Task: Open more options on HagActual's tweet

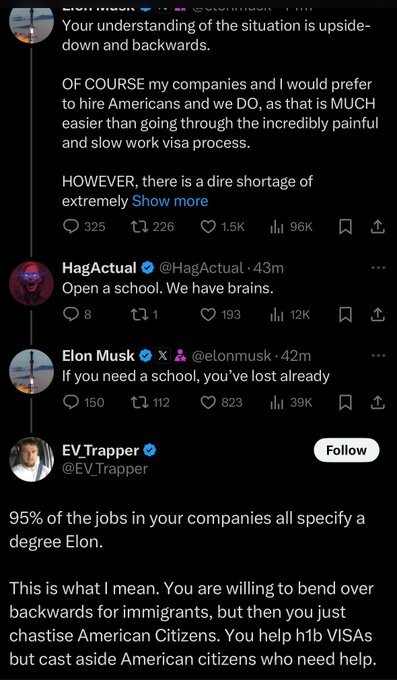Action: (x=378, y=268)
